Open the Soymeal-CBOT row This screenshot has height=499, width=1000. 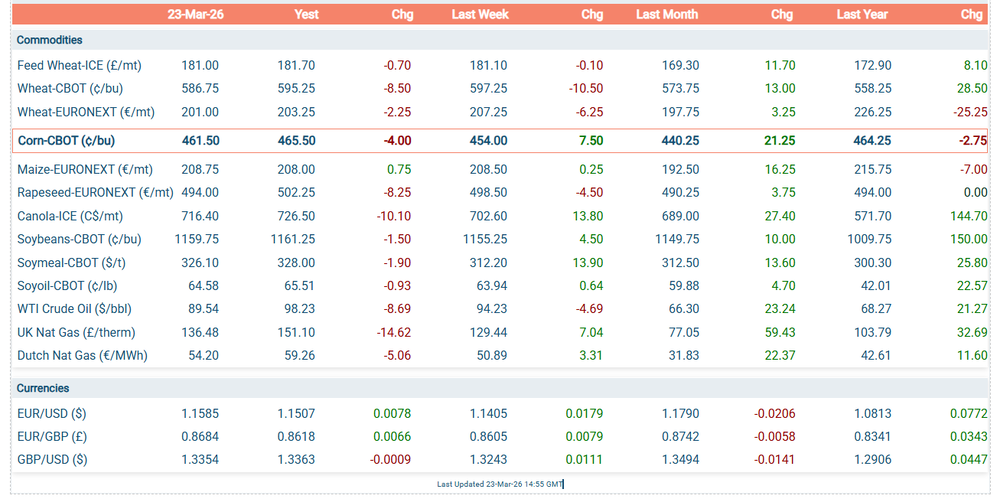[500, 262]
